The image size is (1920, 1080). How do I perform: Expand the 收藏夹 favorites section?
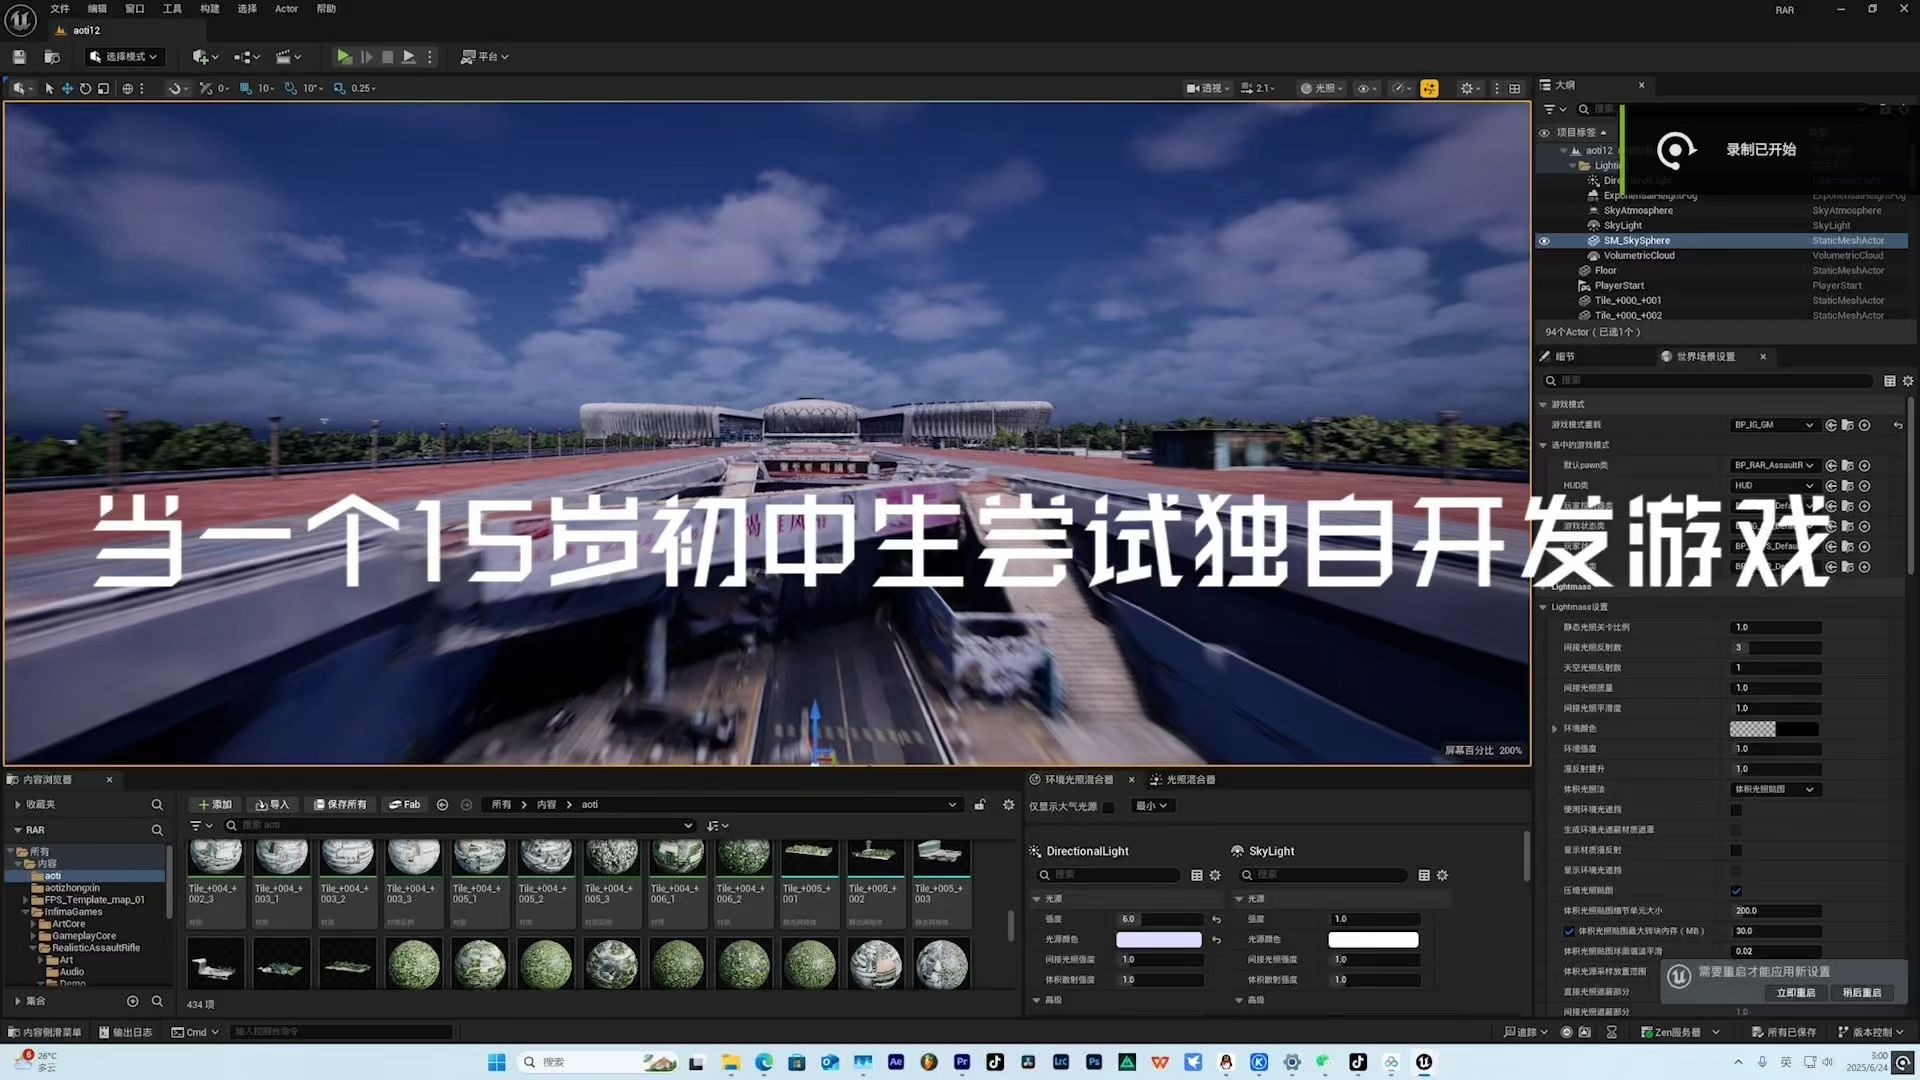(x=17, y=805)
